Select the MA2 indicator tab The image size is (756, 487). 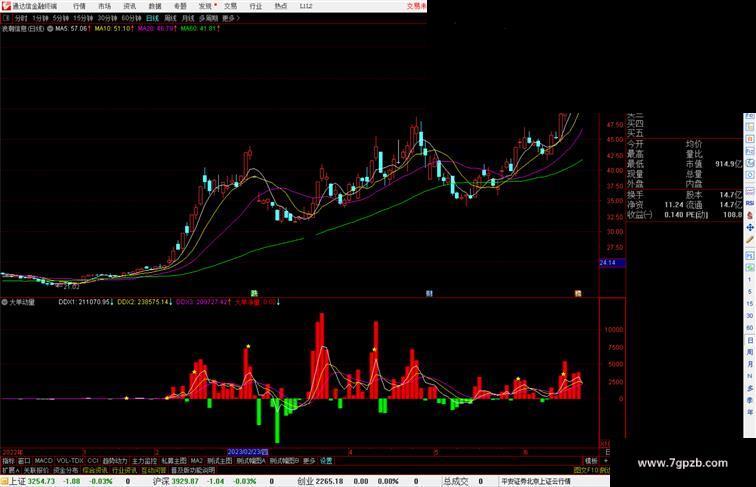pos(197,461)
